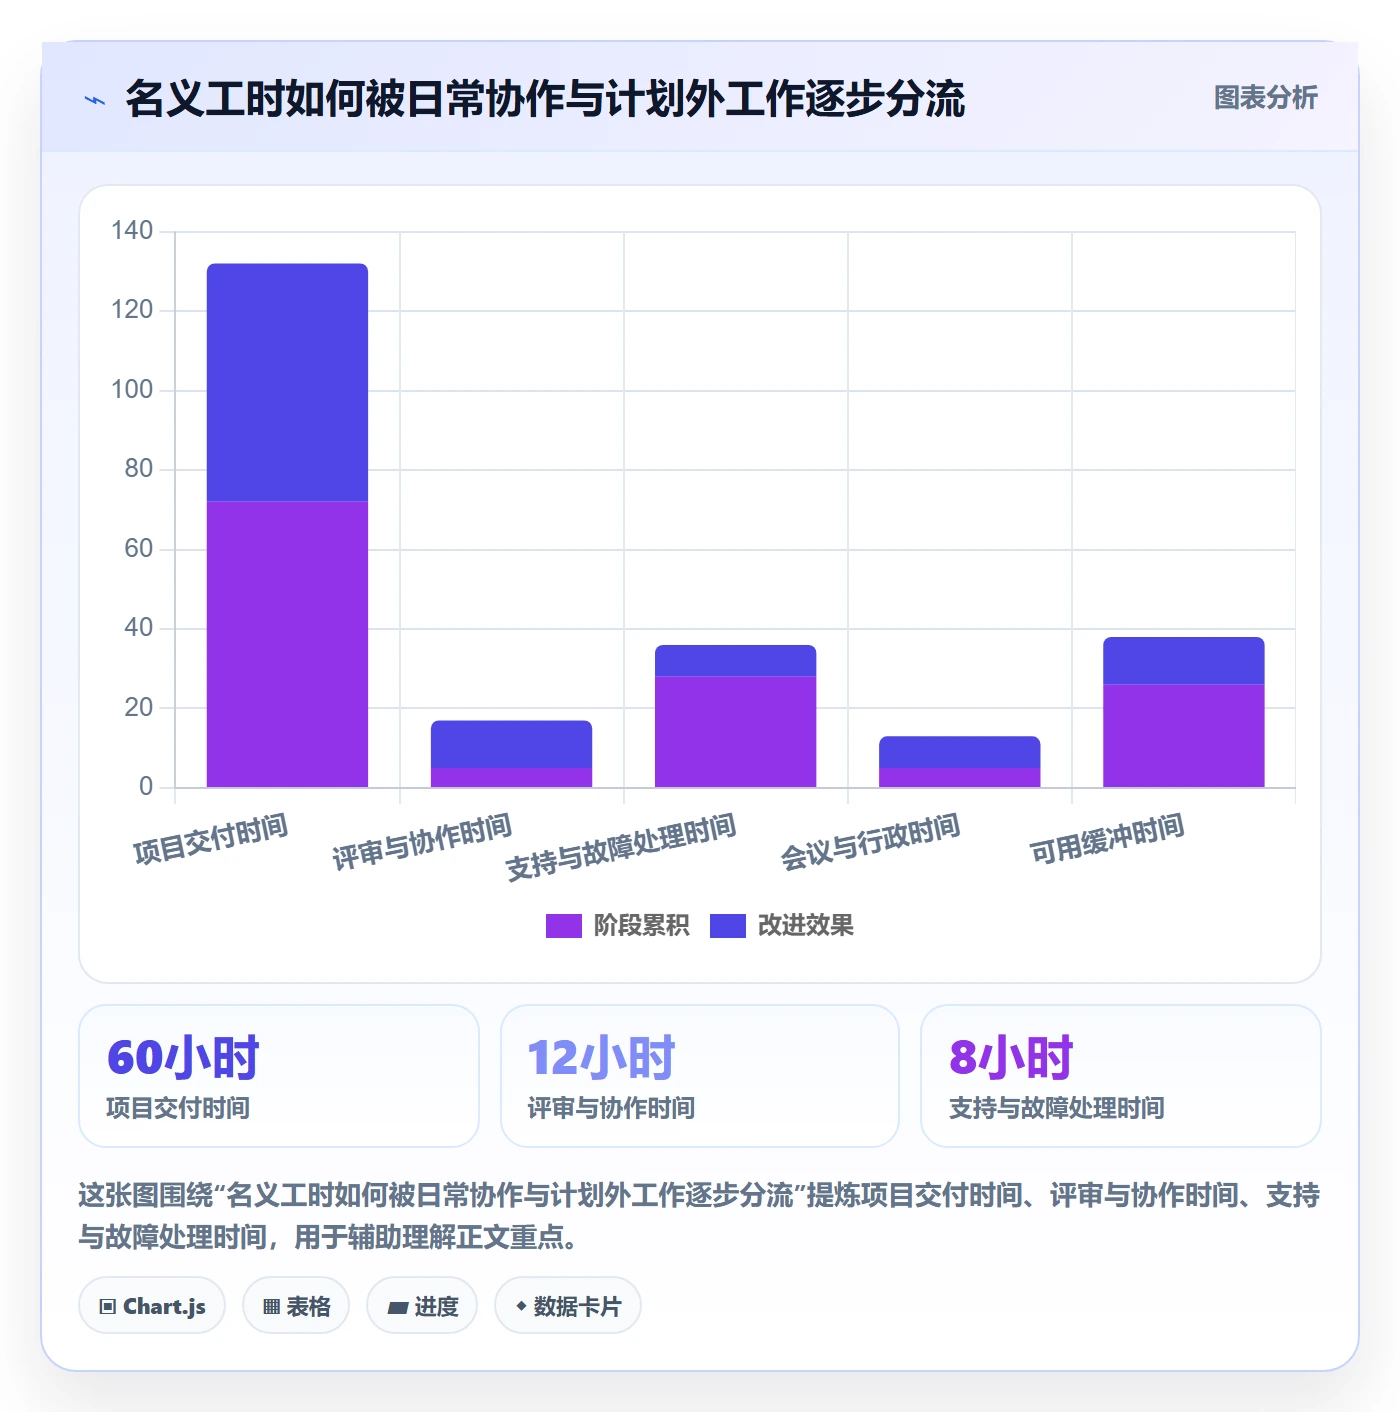Select the 数据卡片 tag chip
This screenshot has height=1412, width=1400.
pyautogui.click(x=568, y=1306)
